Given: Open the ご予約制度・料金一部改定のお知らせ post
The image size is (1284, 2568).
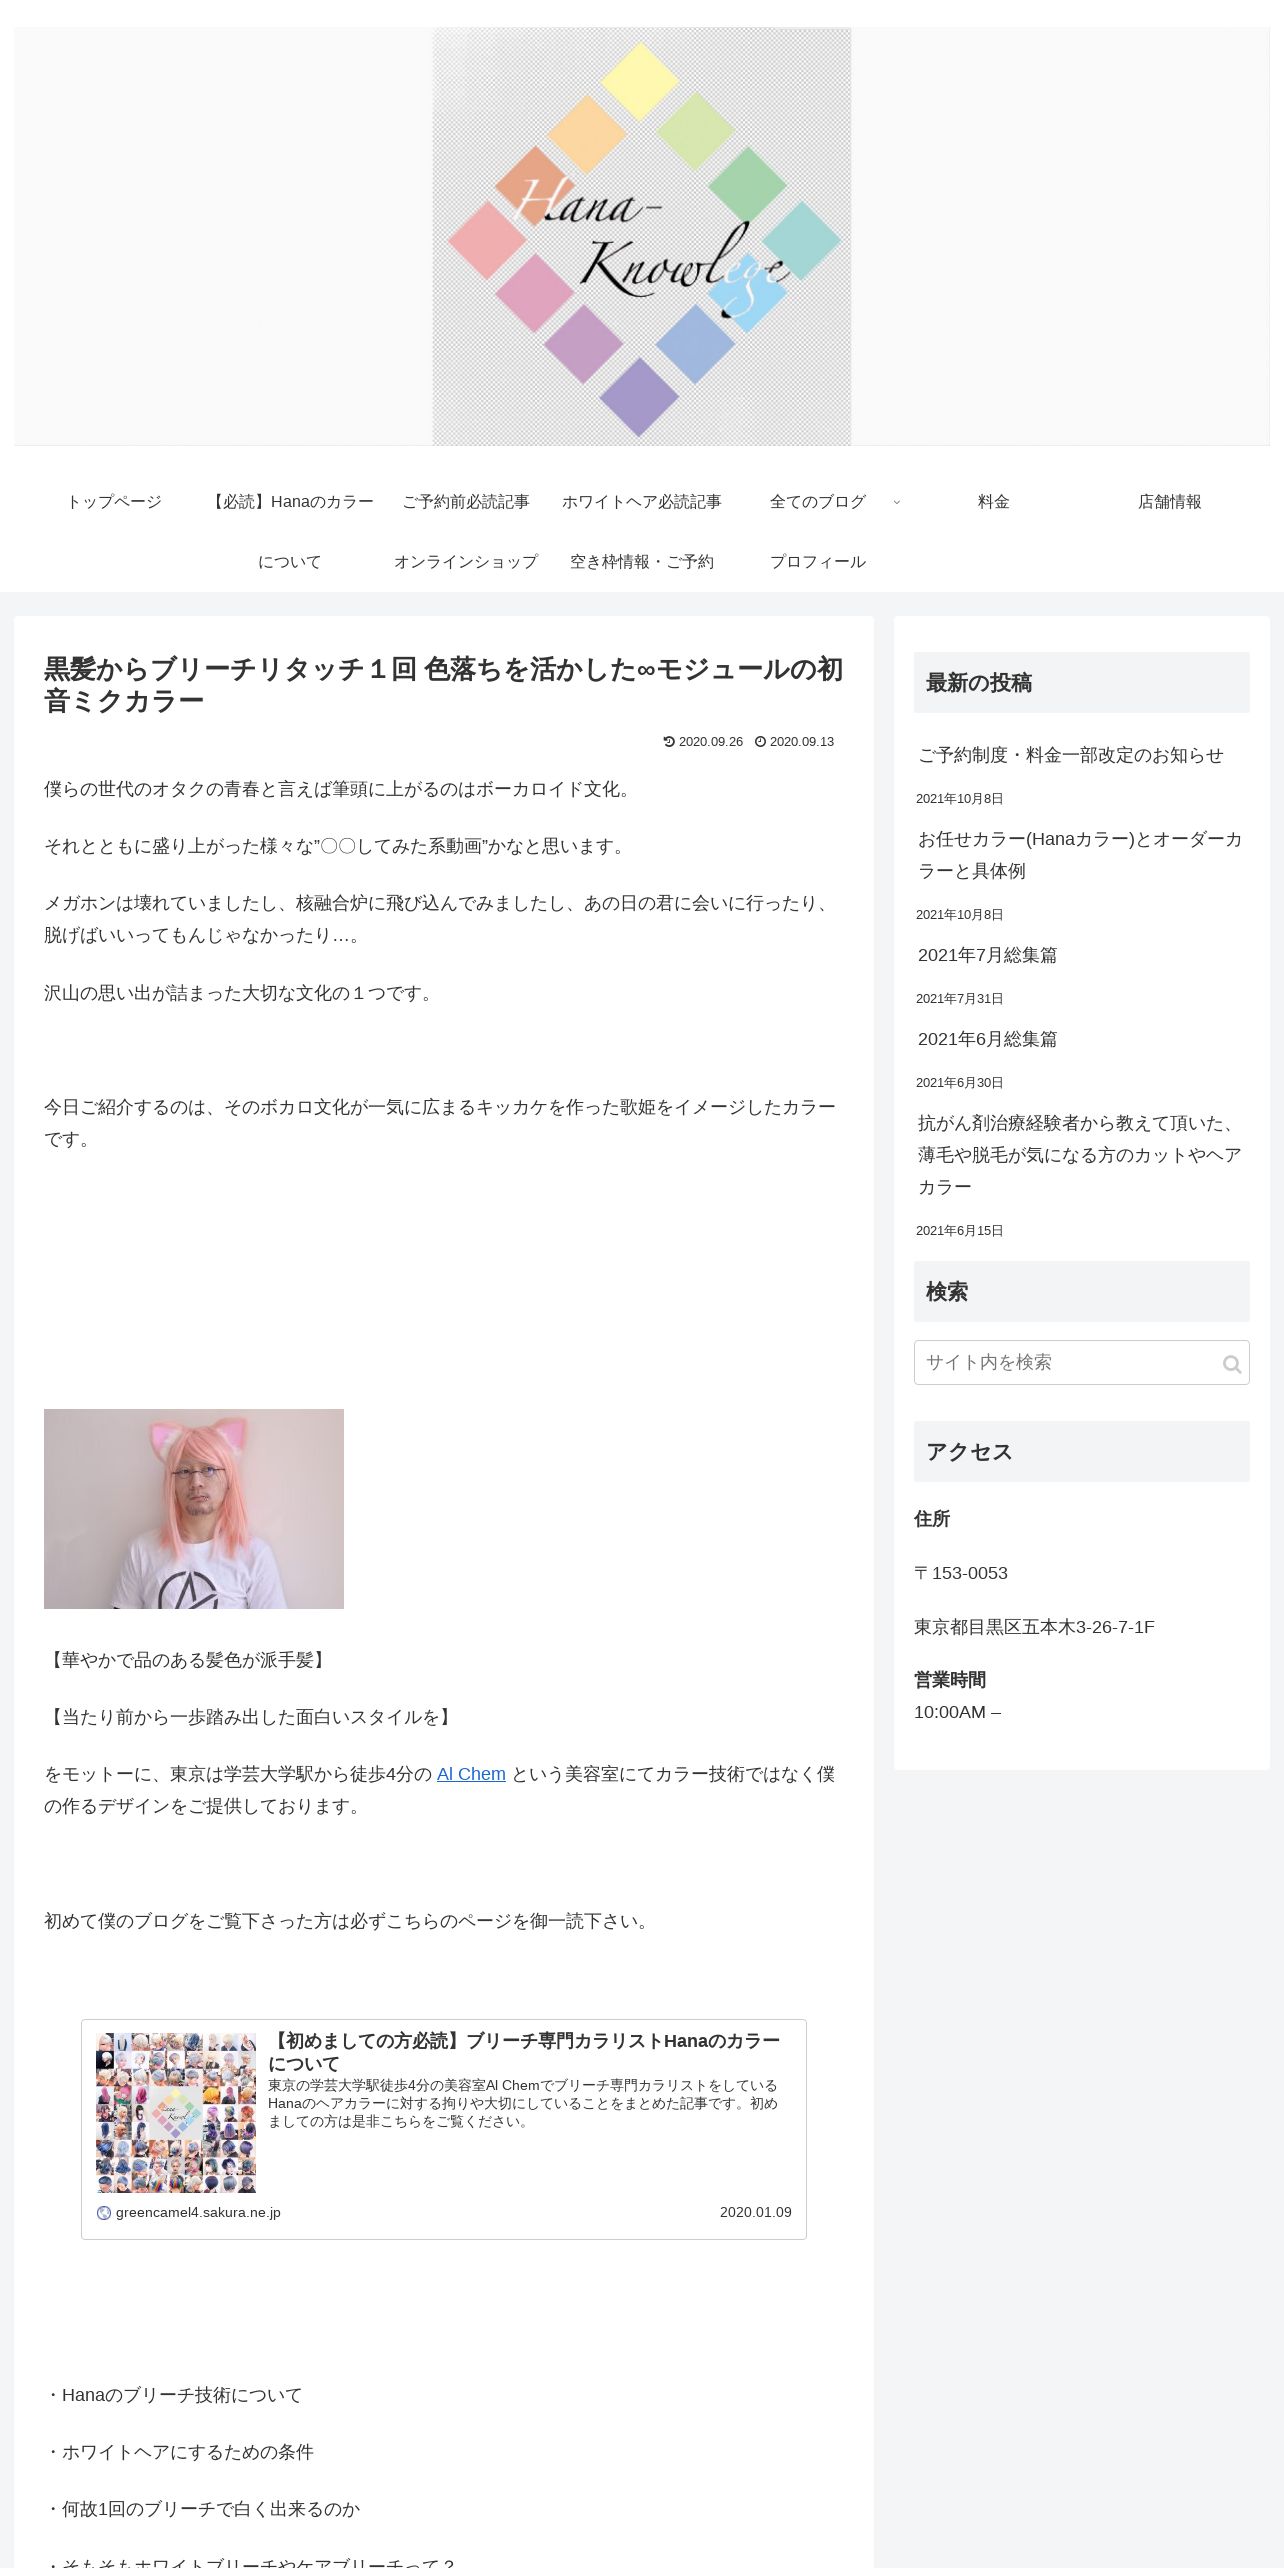Looking at the screenshot, I should (x=1071, y=755).
